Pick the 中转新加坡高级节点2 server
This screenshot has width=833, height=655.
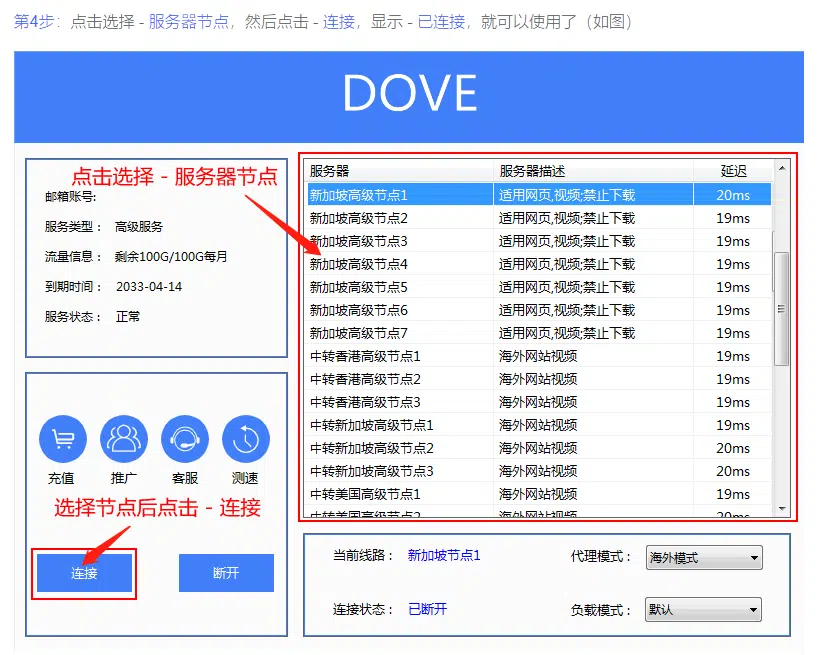pyautogui.click(x=400, y=448)
